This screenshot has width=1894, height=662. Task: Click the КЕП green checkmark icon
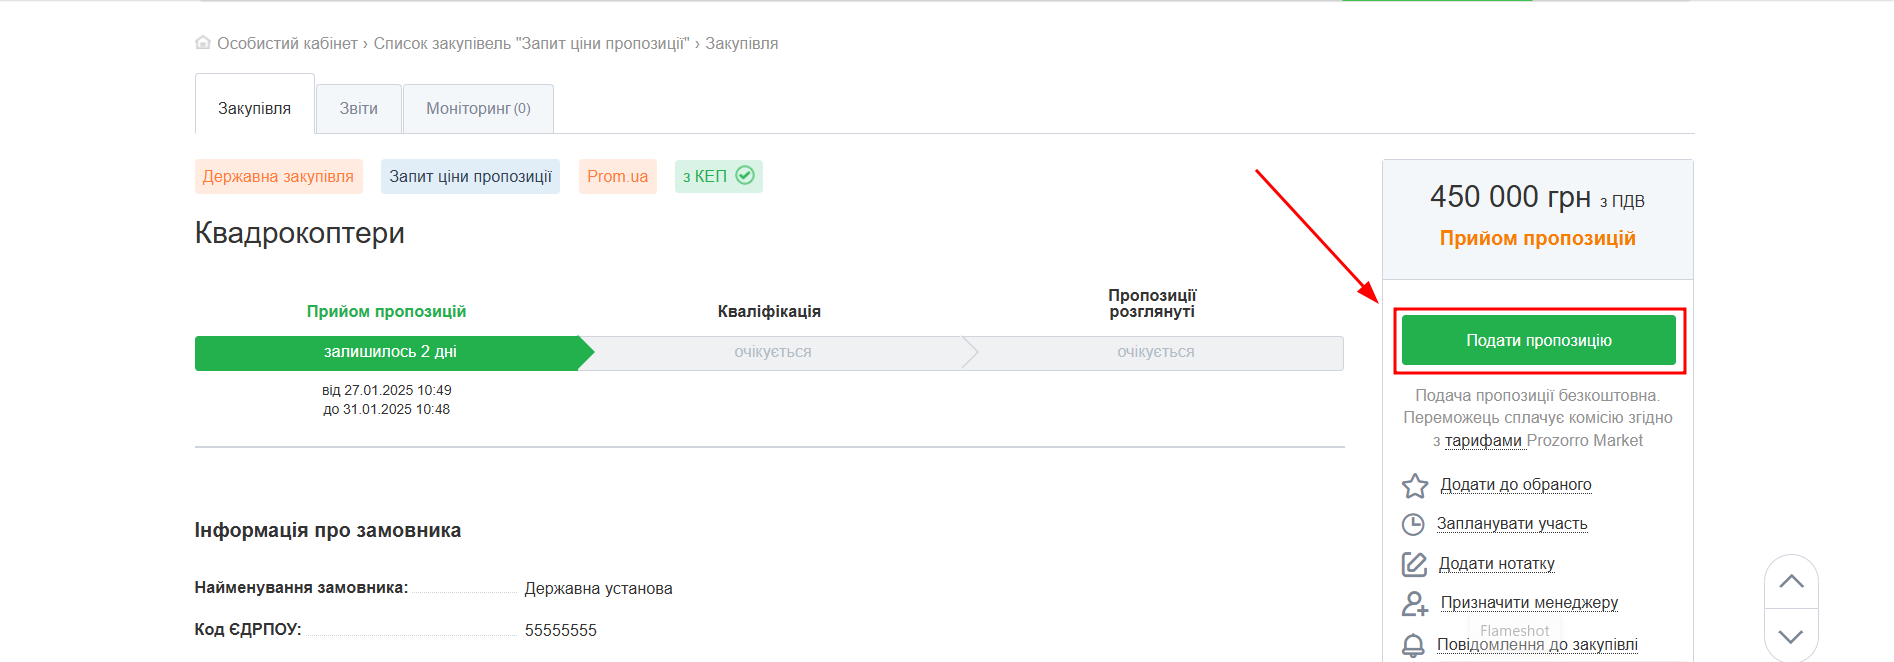pos(745,176)
